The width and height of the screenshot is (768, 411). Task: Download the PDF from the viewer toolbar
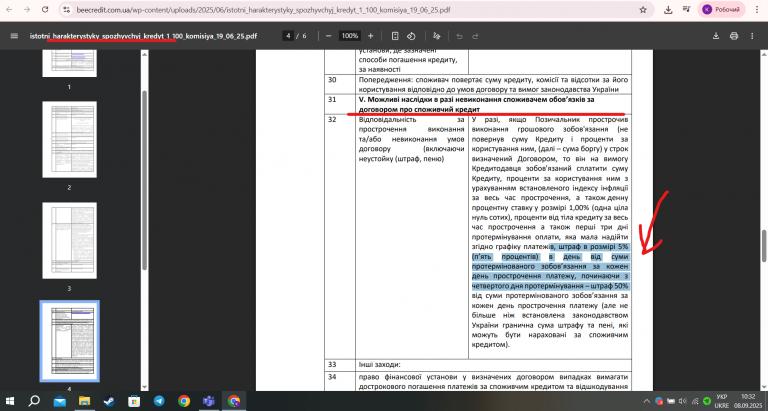pyautogui.click(x=716, y=36)
